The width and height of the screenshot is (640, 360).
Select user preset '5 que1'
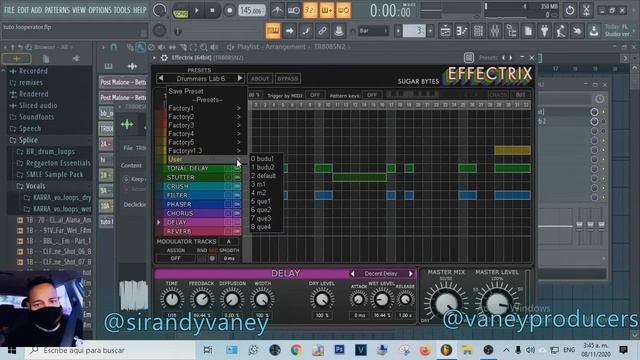[266, 201]
